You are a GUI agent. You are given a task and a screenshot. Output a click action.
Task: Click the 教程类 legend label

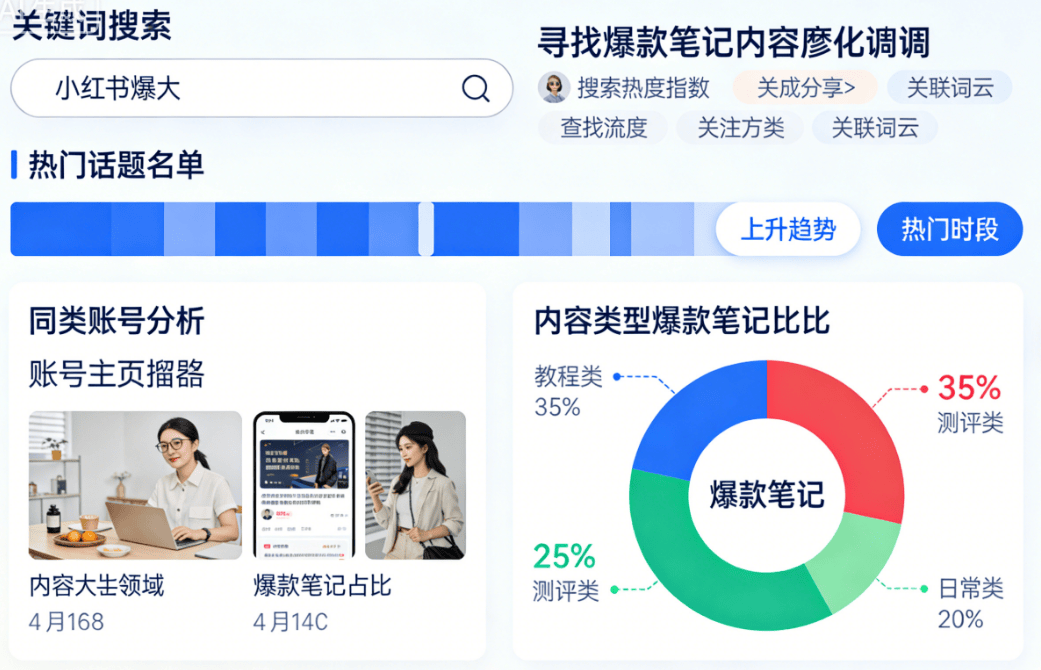click(568, 377)
